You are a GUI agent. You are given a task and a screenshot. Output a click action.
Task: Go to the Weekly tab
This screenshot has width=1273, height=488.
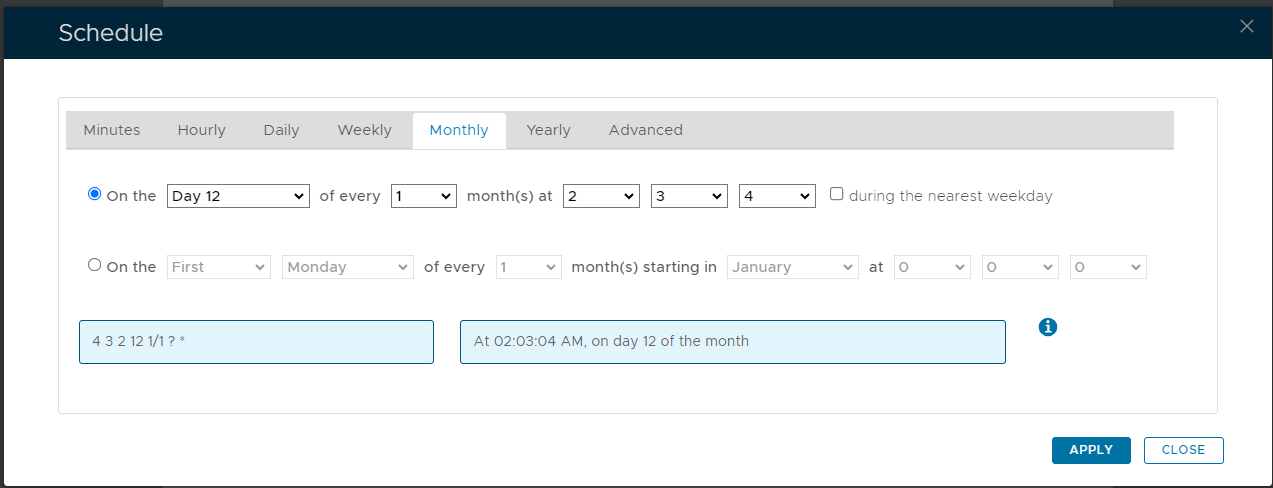[364, 130]
